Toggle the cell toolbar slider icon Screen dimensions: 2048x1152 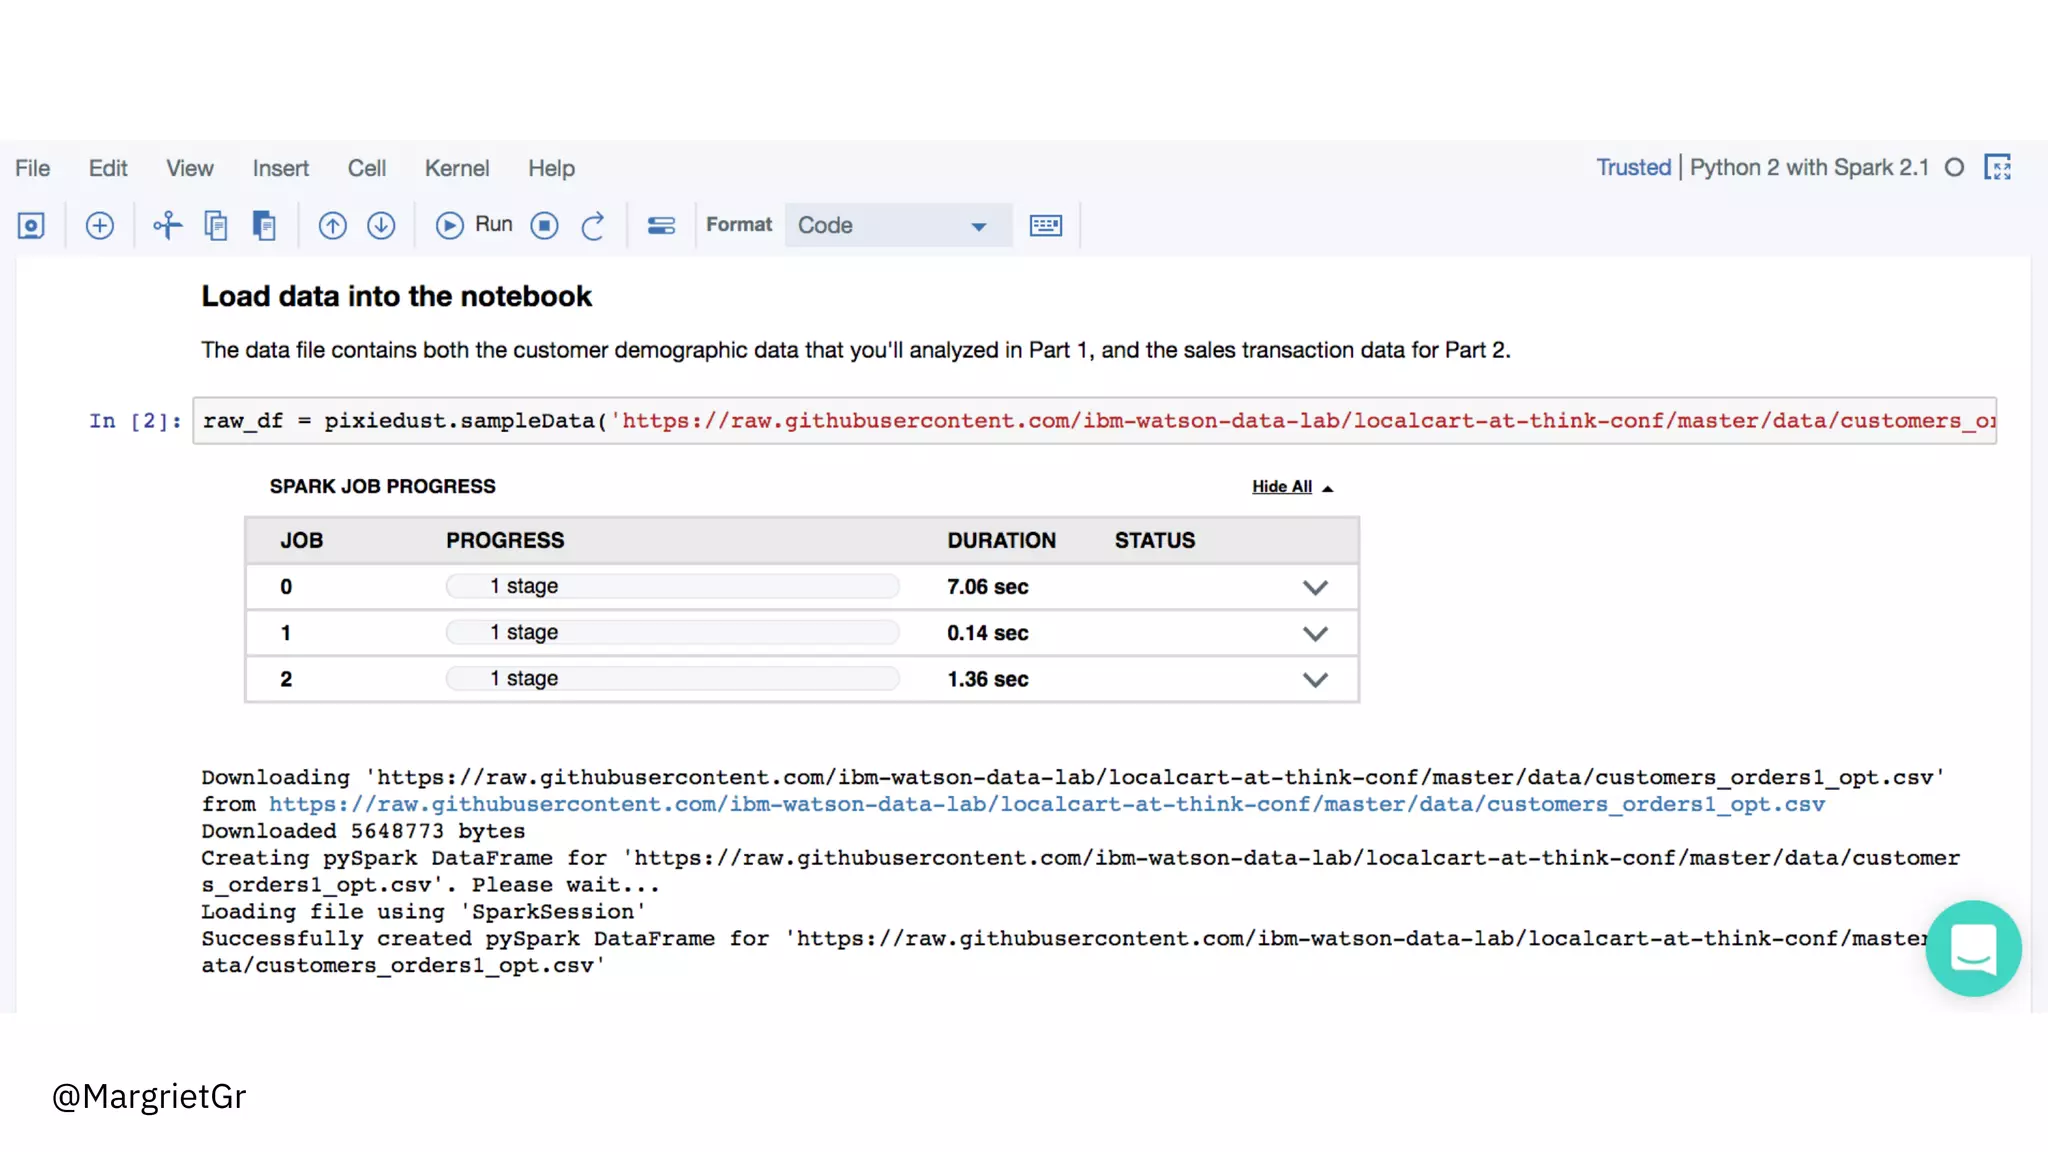click(661, 226)
